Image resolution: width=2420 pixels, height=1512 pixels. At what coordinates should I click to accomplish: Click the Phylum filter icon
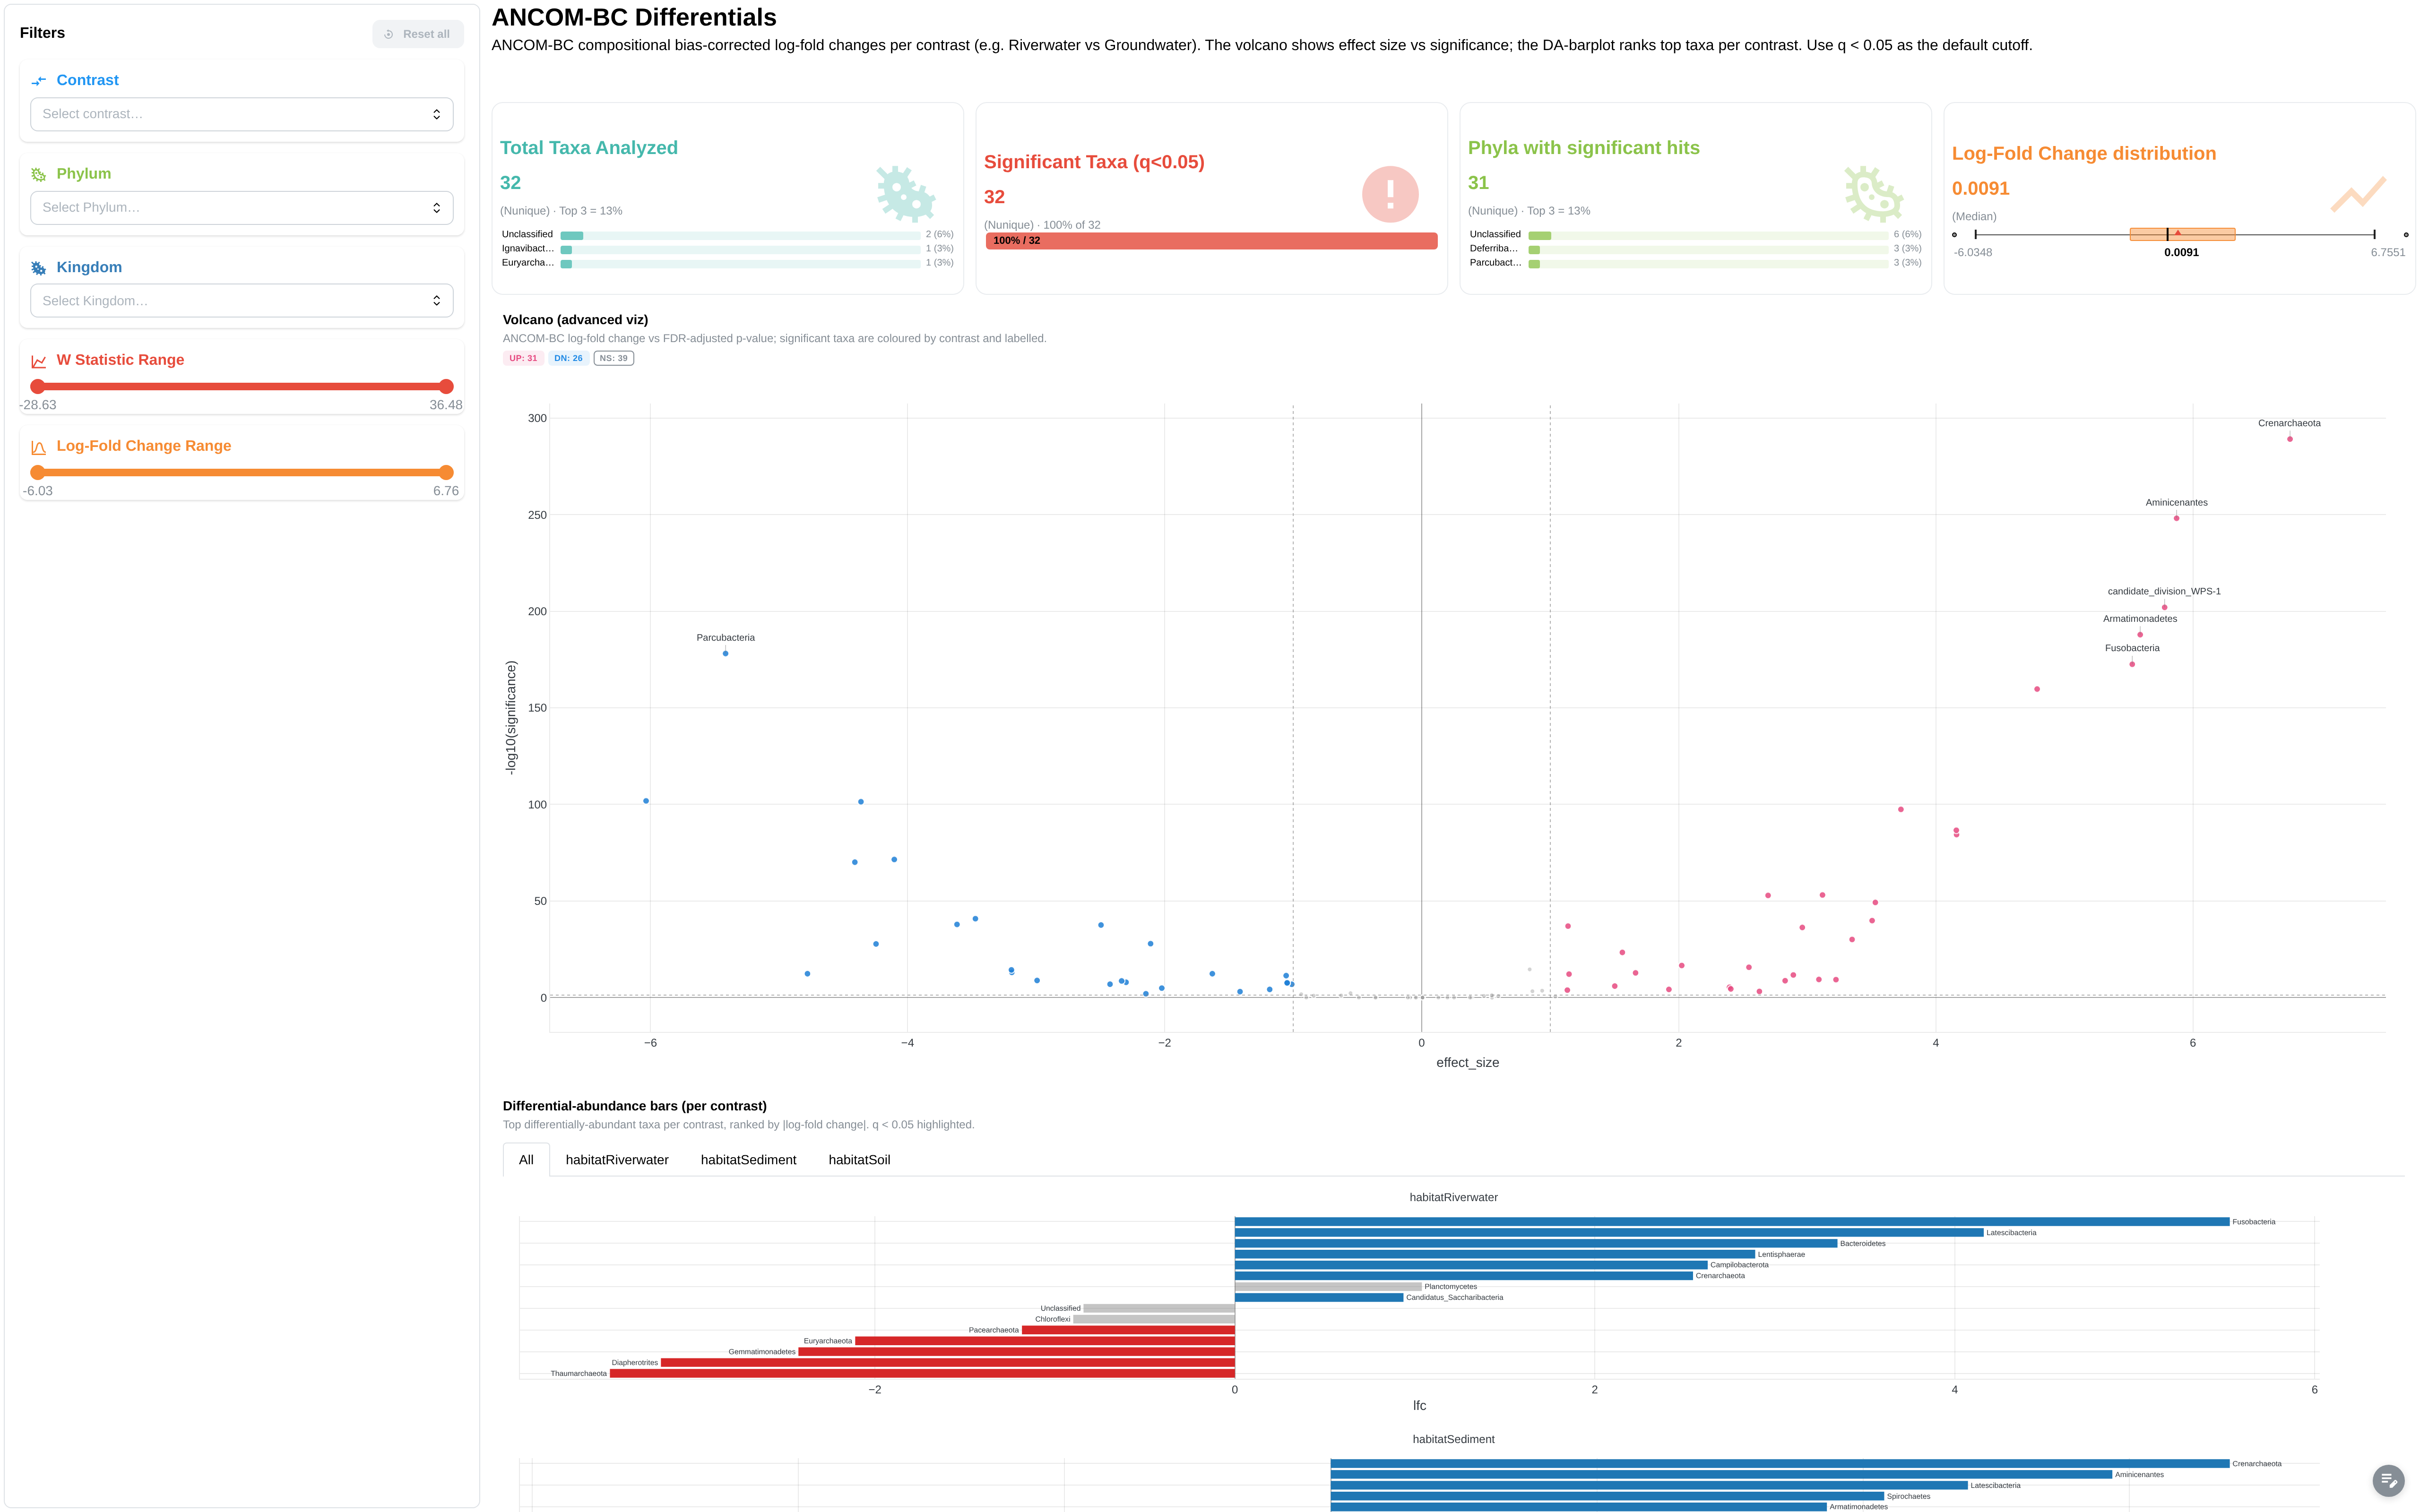(39, 174)
